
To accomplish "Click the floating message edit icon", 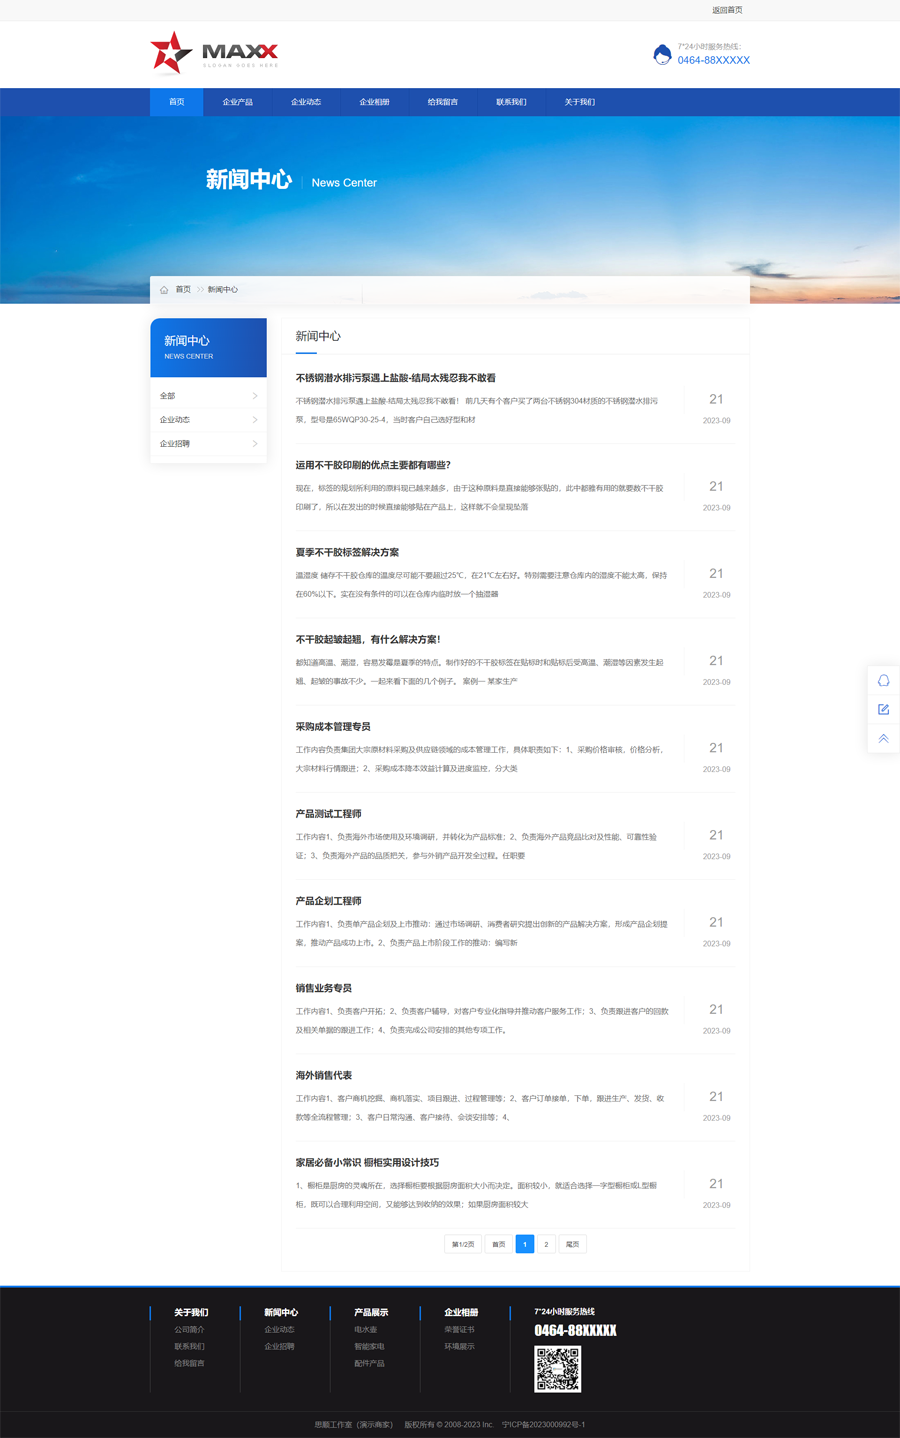I will 883,710.
